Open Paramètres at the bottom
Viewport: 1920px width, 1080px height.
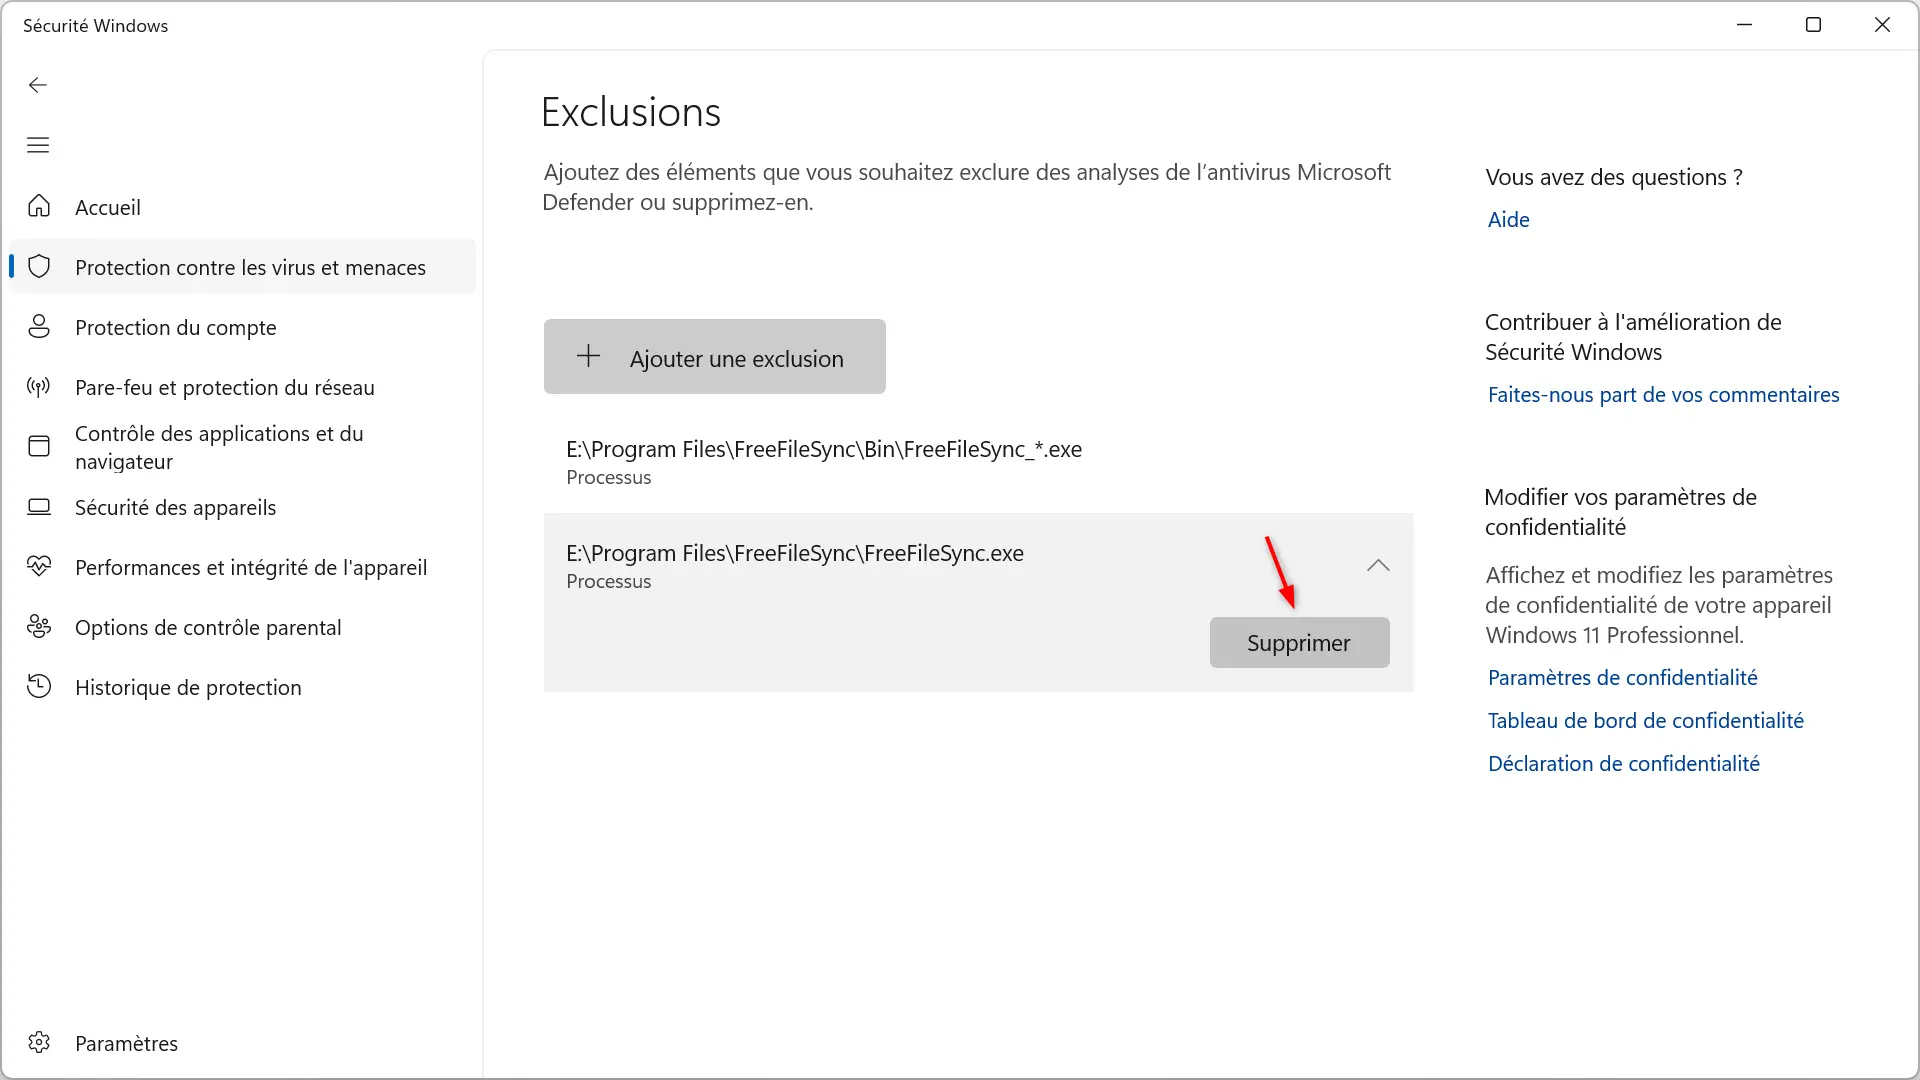(242, 1043)
